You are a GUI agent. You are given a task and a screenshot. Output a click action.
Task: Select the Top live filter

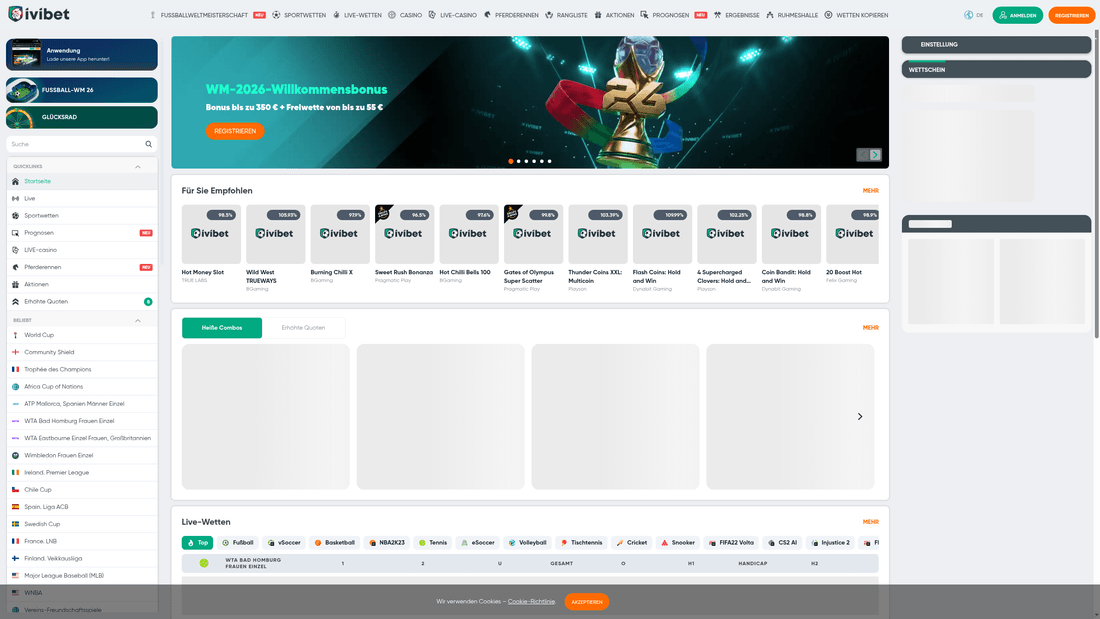tap(197, 543)
